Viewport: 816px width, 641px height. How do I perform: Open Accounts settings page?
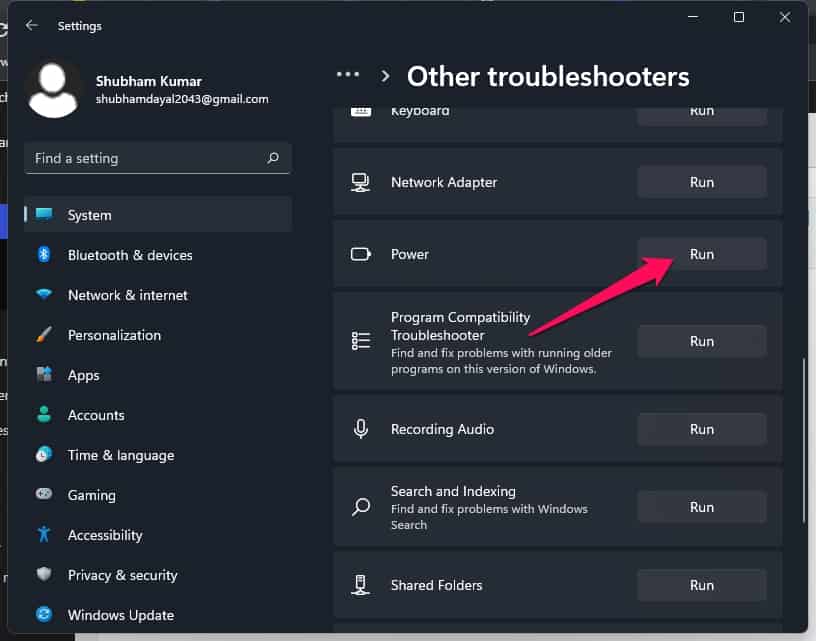[x=158, y=415]
